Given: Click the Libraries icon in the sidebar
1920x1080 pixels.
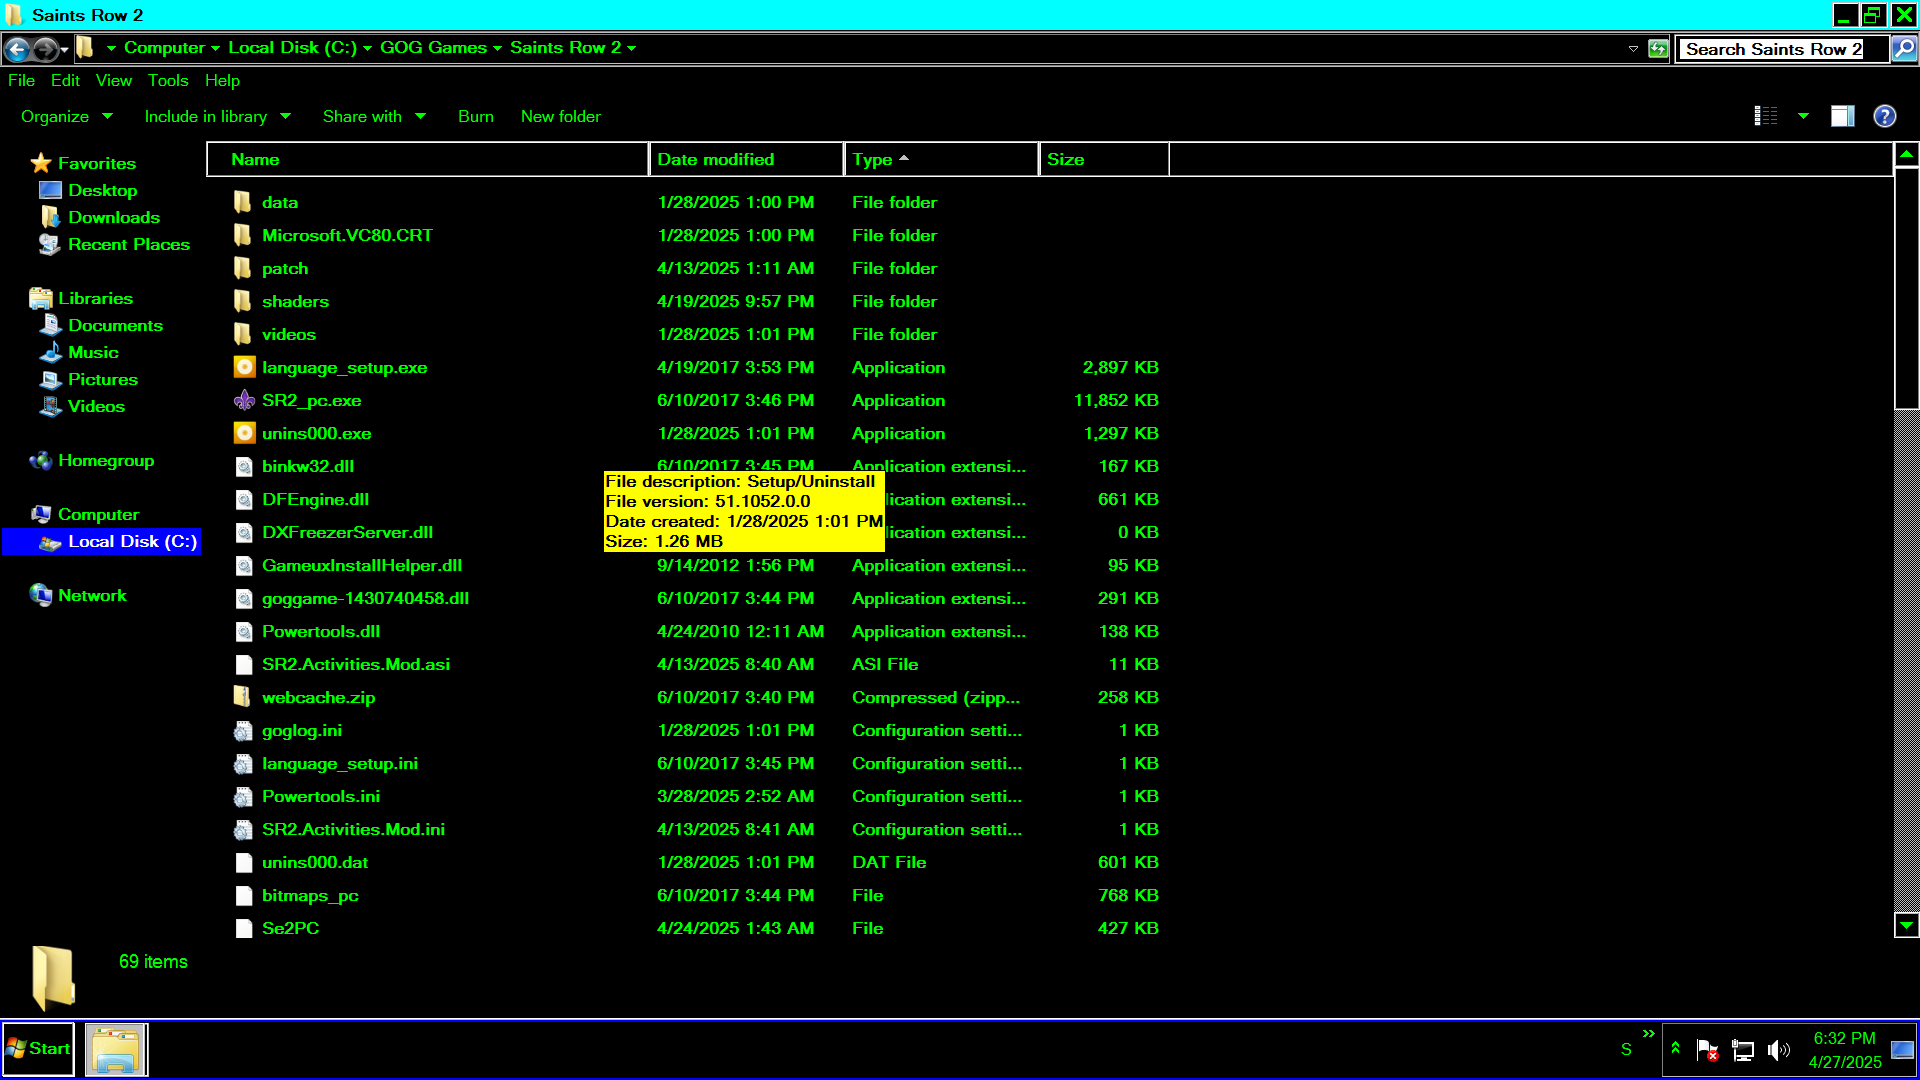Looking at the screenshot, I should [x=41, y=298].
